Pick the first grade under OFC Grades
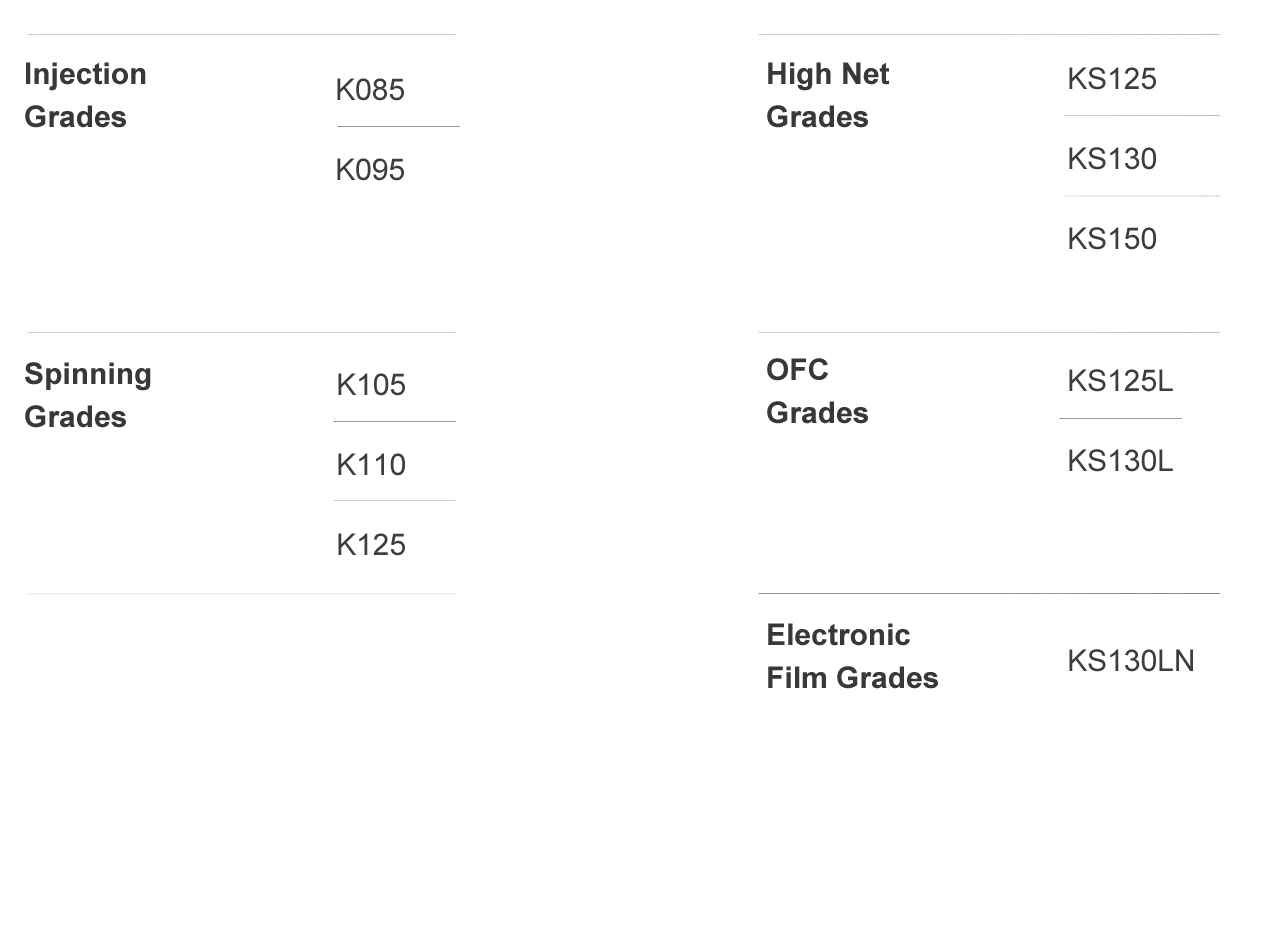The image size is (1276, 935). [1120, 381]
